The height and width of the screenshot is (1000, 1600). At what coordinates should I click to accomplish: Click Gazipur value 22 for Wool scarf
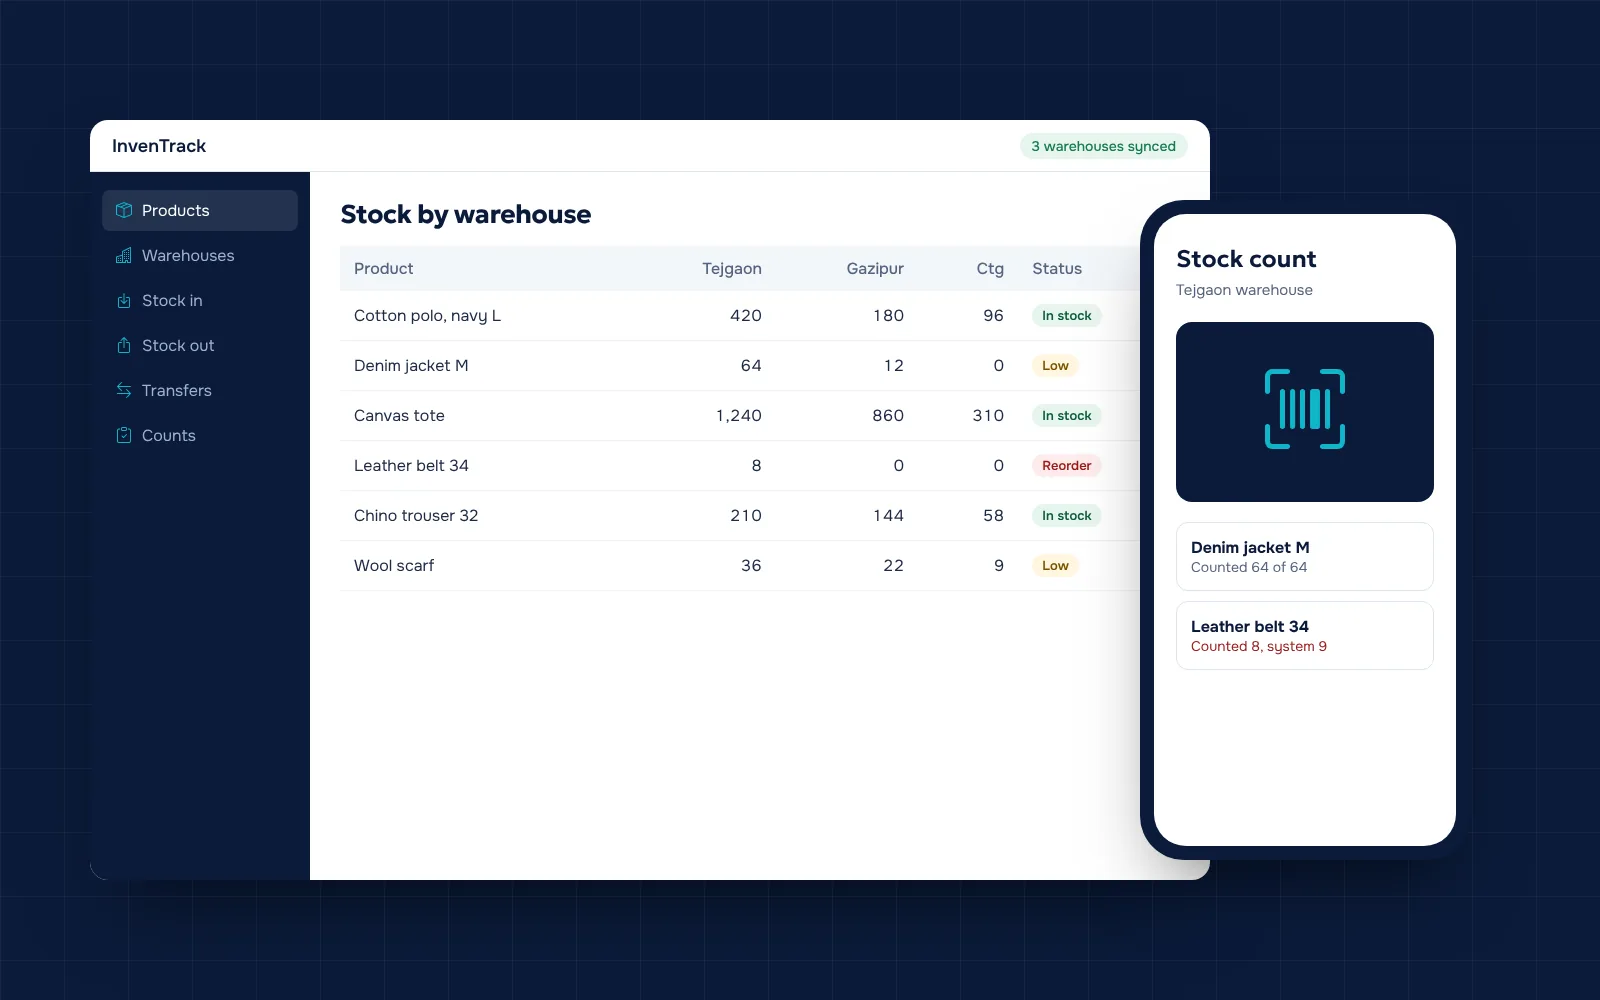(x=893, y=565)
